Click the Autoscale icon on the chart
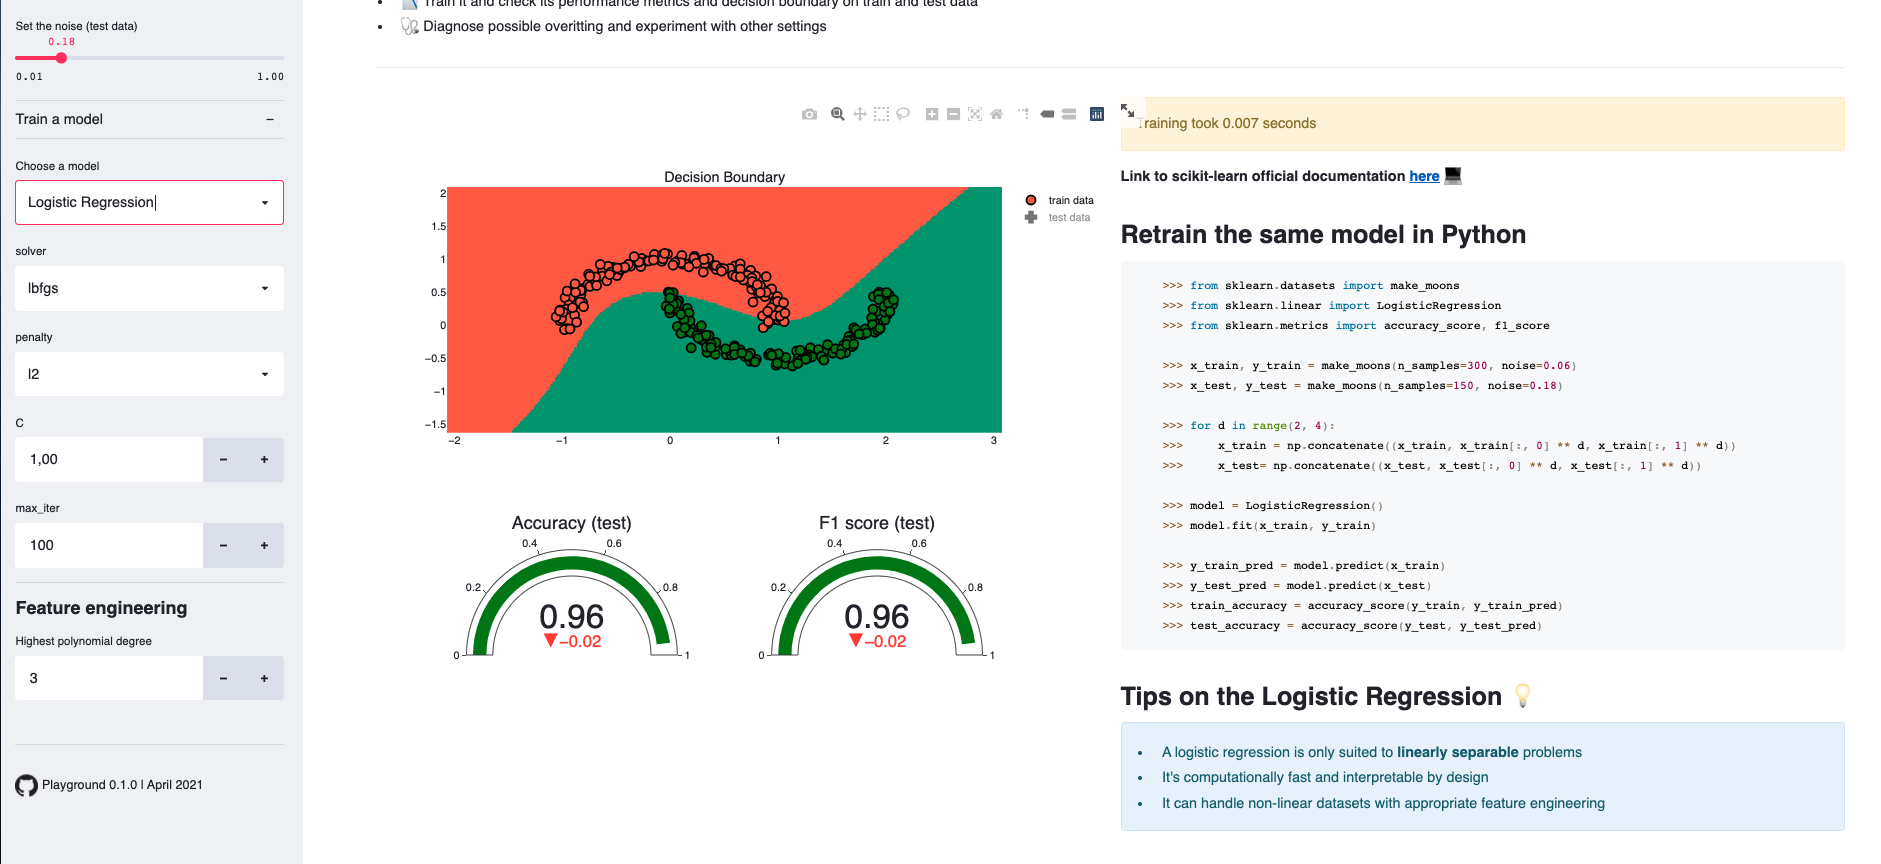This screenshot has height=864, width=1881. pyautogui.click(x=975, y=114)
